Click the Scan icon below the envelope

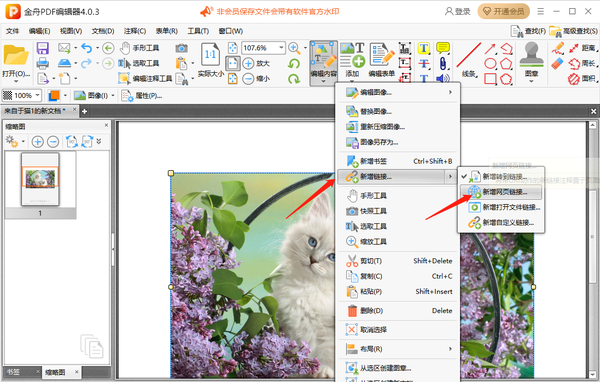[x=64, y=63]
